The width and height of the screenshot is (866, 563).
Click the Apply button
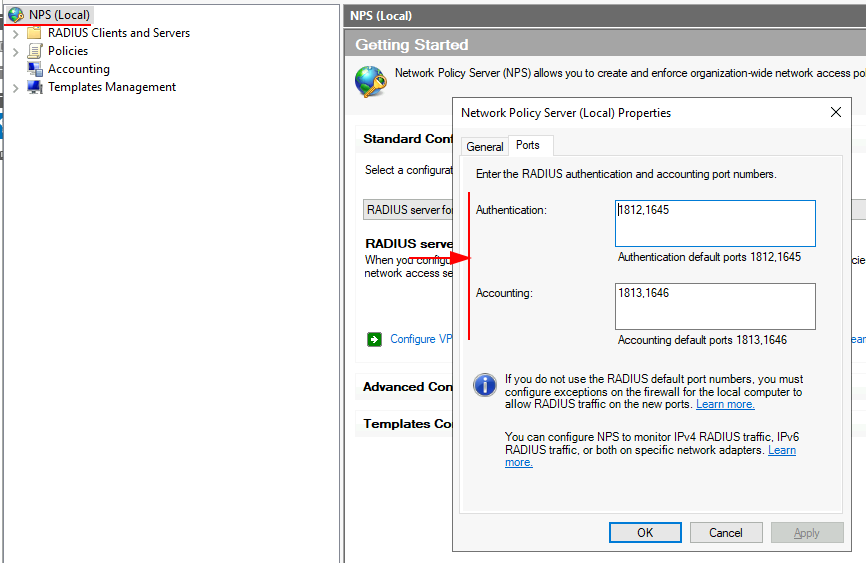(x=807, y=533)
